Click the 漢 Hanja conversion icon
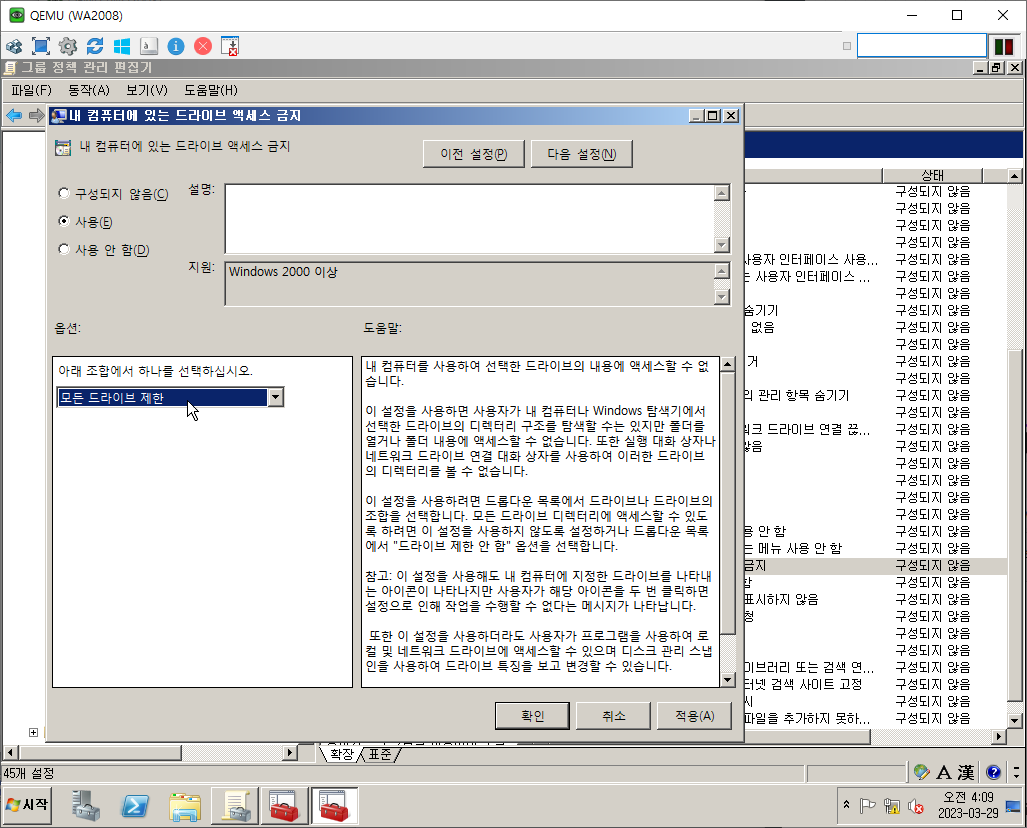Image resolution: width=1027 pixels, height=828 pixels. [x=966, y=773]
